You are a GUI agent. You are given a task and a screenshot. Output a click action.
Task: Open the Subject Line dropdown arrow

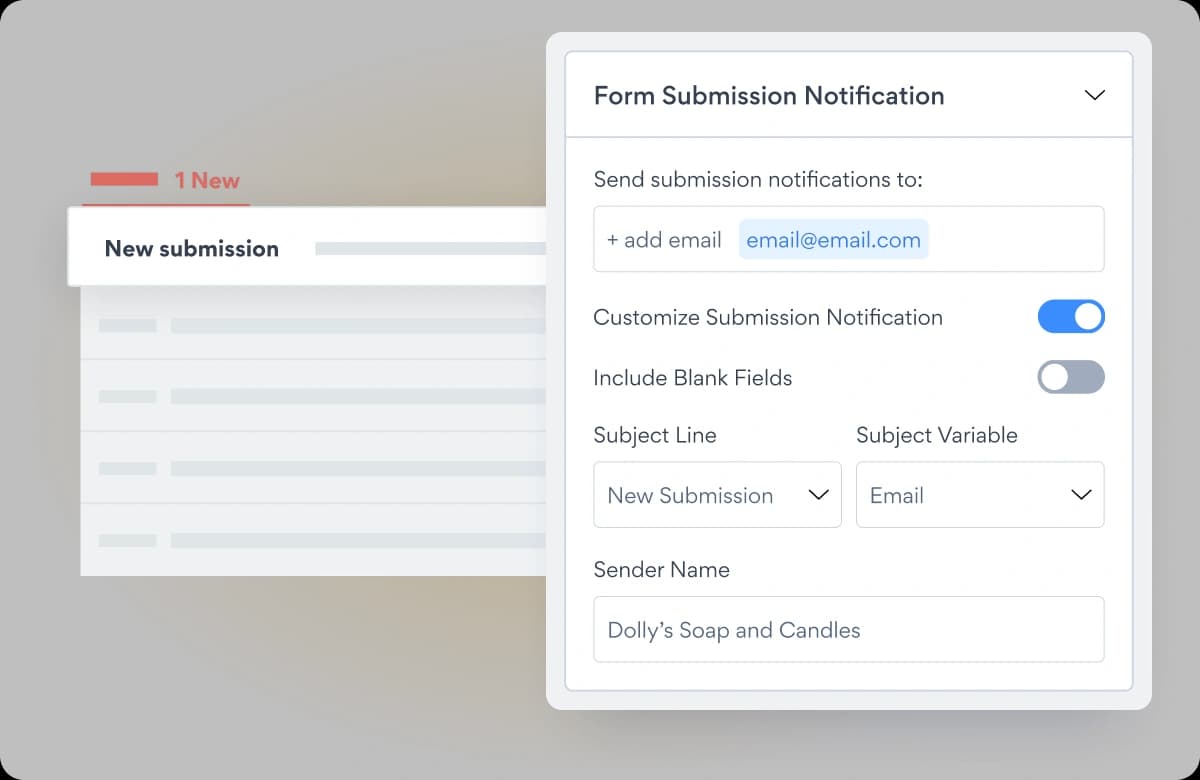pyautogui.click(x=818, y=495)
